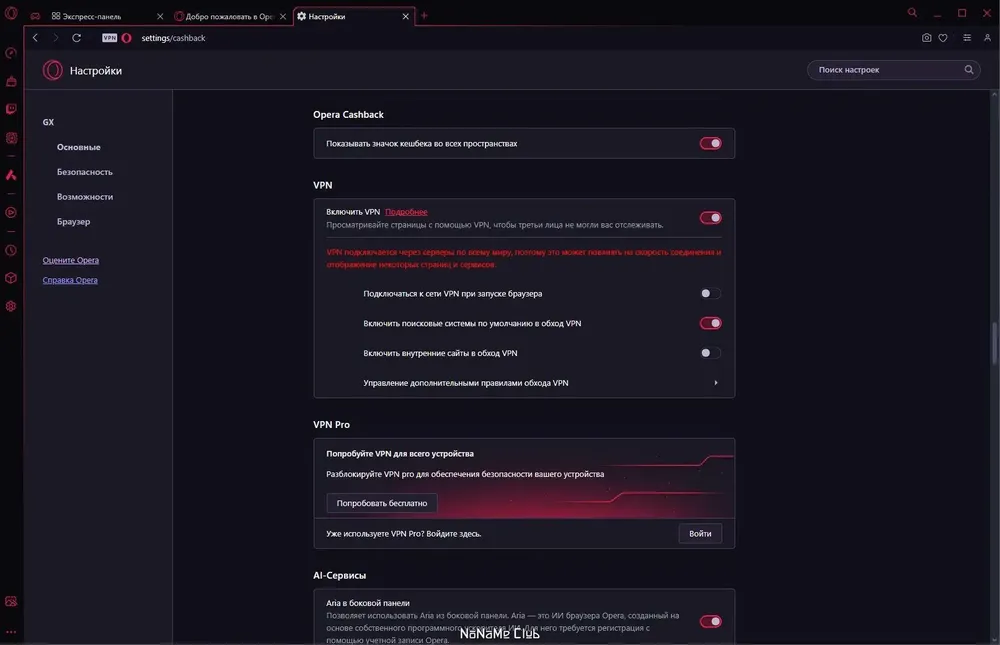This screenshot has width=1000, height=645.
Task: Open GX Corner gamepad icon in tab bar
Action: (x=36, y=16)
